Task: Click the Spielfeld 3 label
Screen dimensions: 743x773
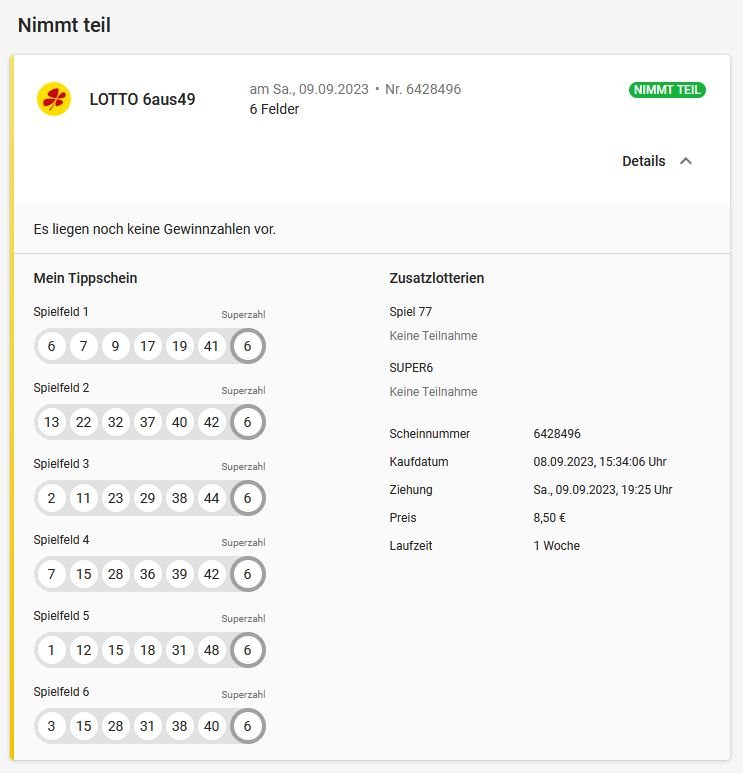Action: tap(61, 463)
